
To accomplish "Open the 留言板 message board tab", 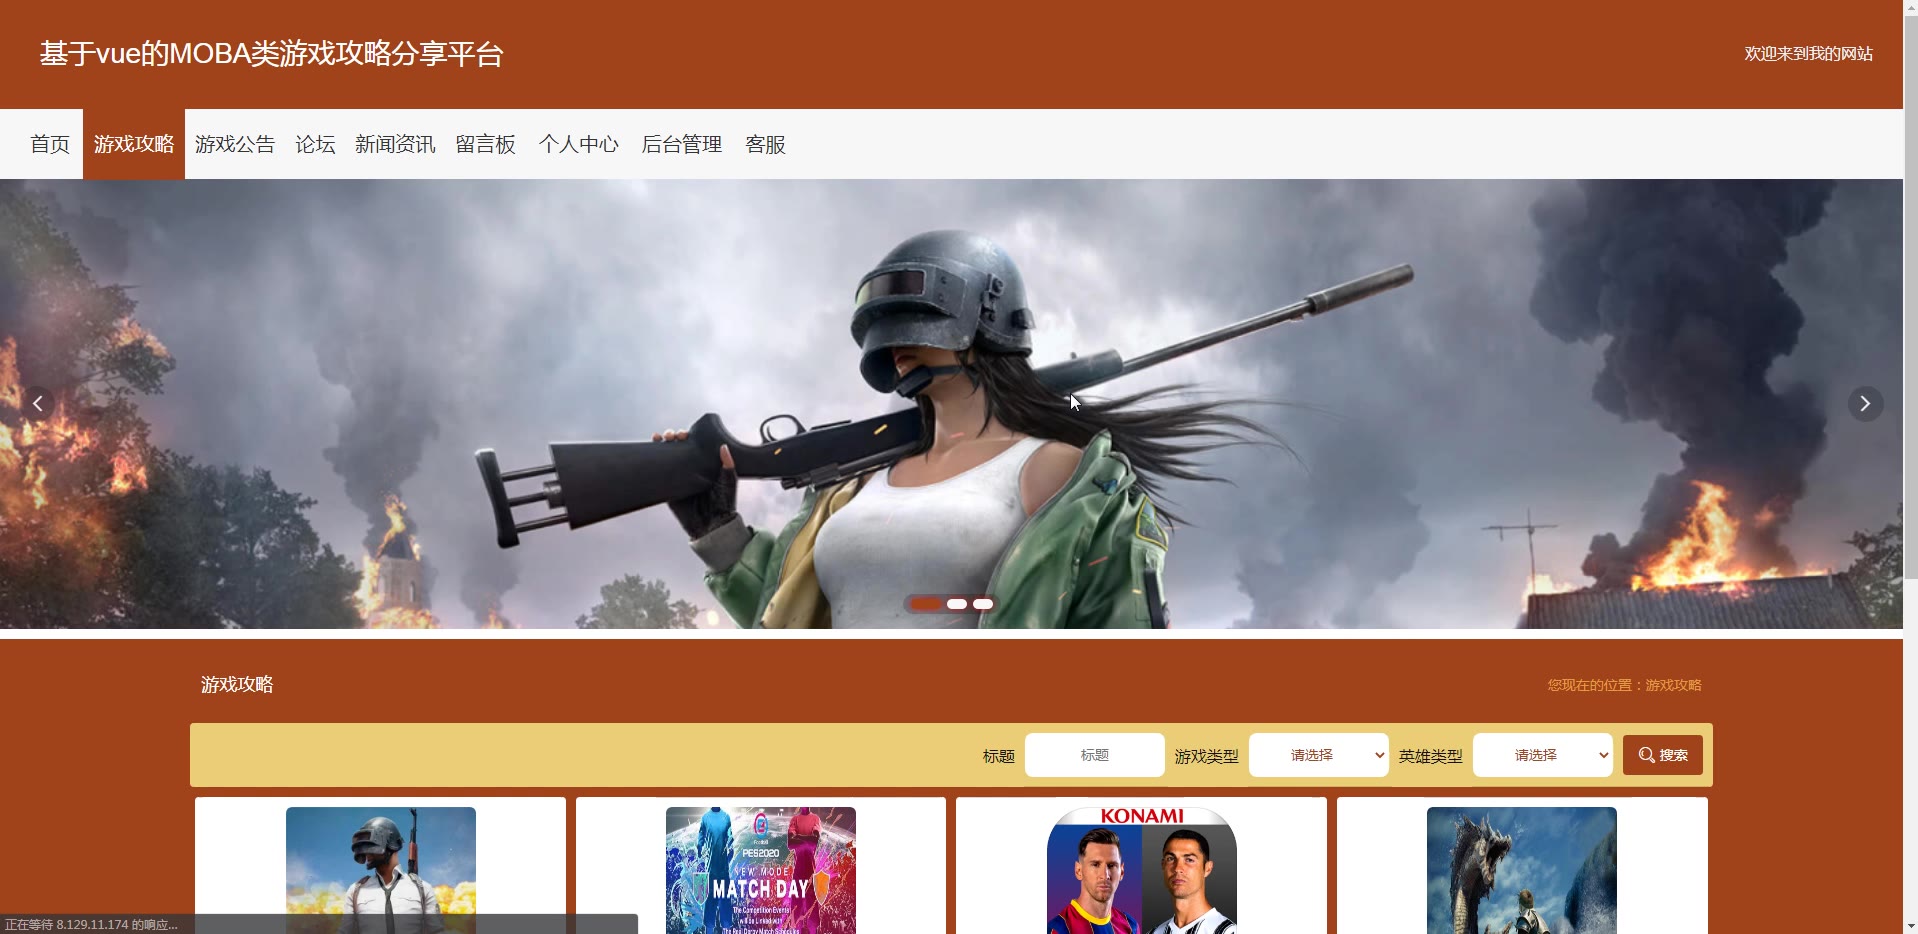I will [486, 144].
